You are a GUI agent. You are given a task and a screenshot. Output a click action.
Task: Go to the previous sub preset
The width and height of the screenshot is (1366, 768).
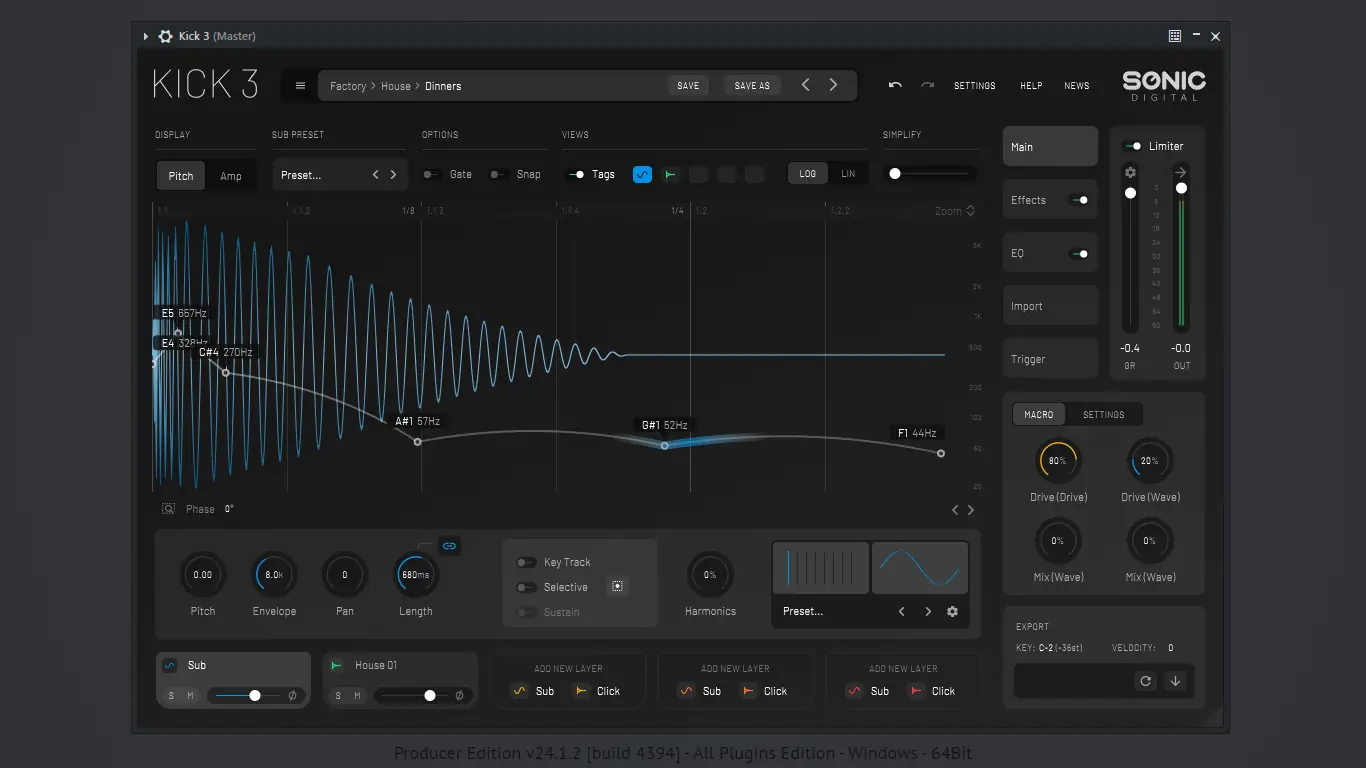[x=376, y=175]
